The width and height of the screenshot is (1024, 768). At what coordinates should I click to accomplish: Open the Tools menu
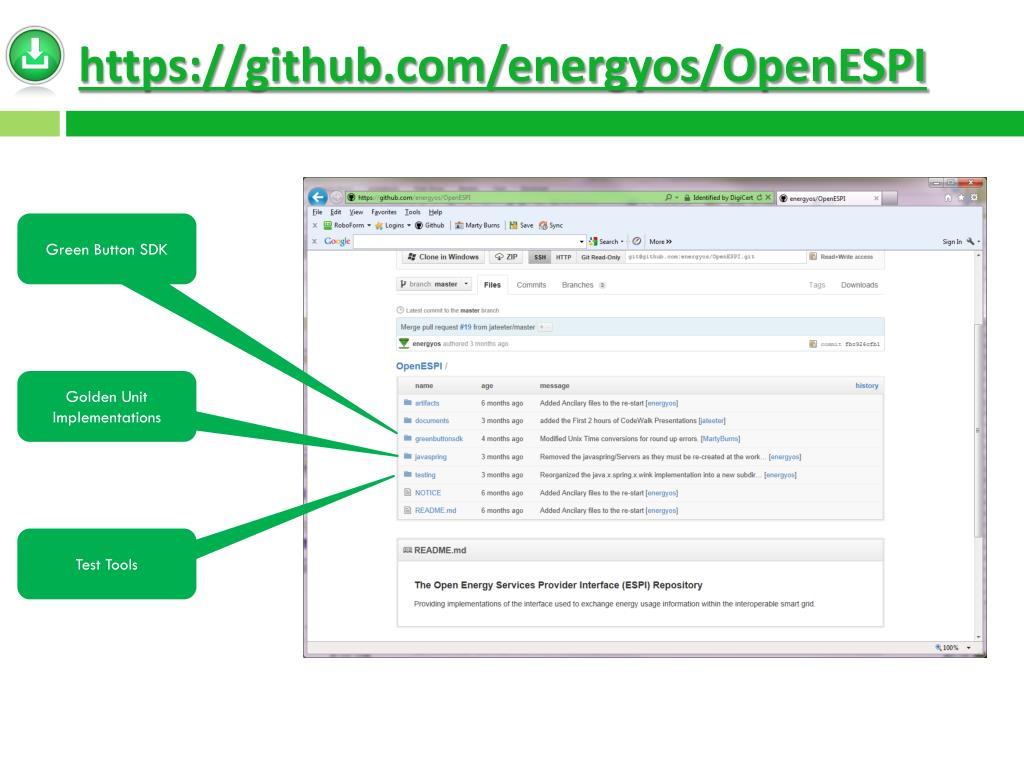413,212
